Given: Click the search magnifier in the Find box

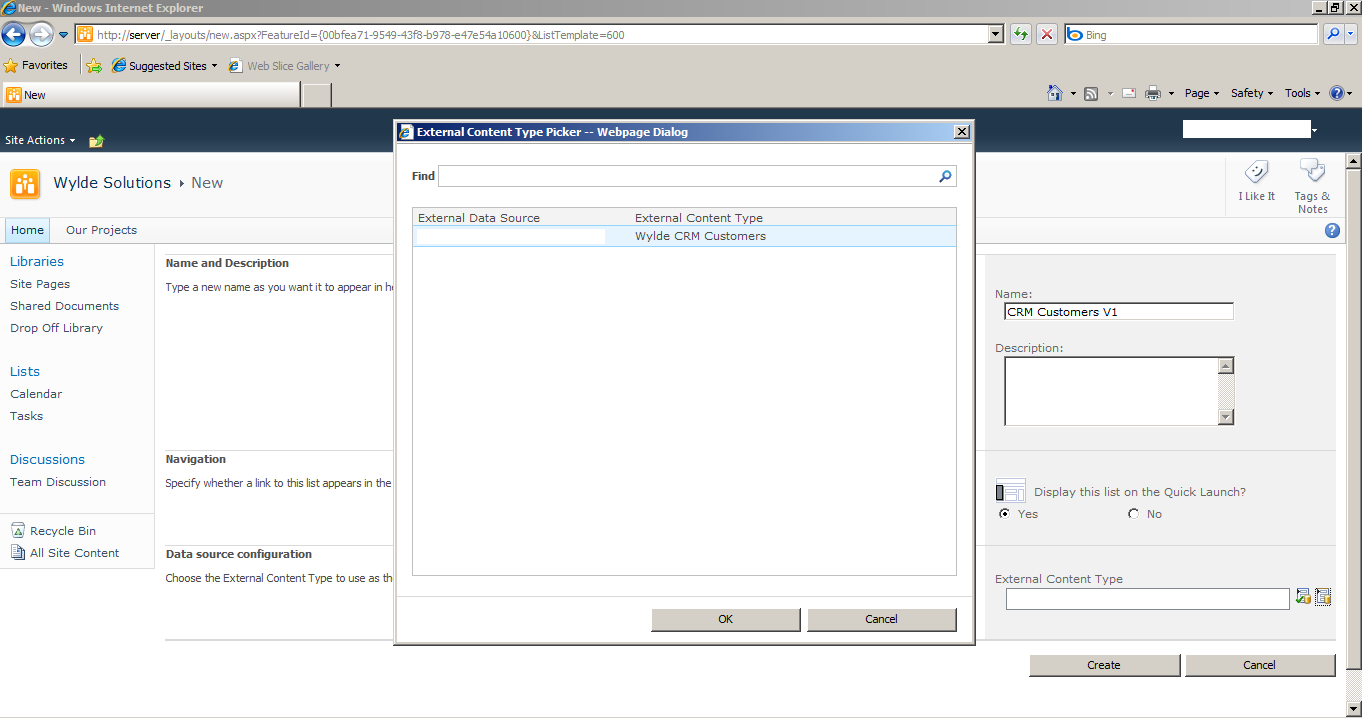Looking at the screenshot, I should click(x=944, y=176).
